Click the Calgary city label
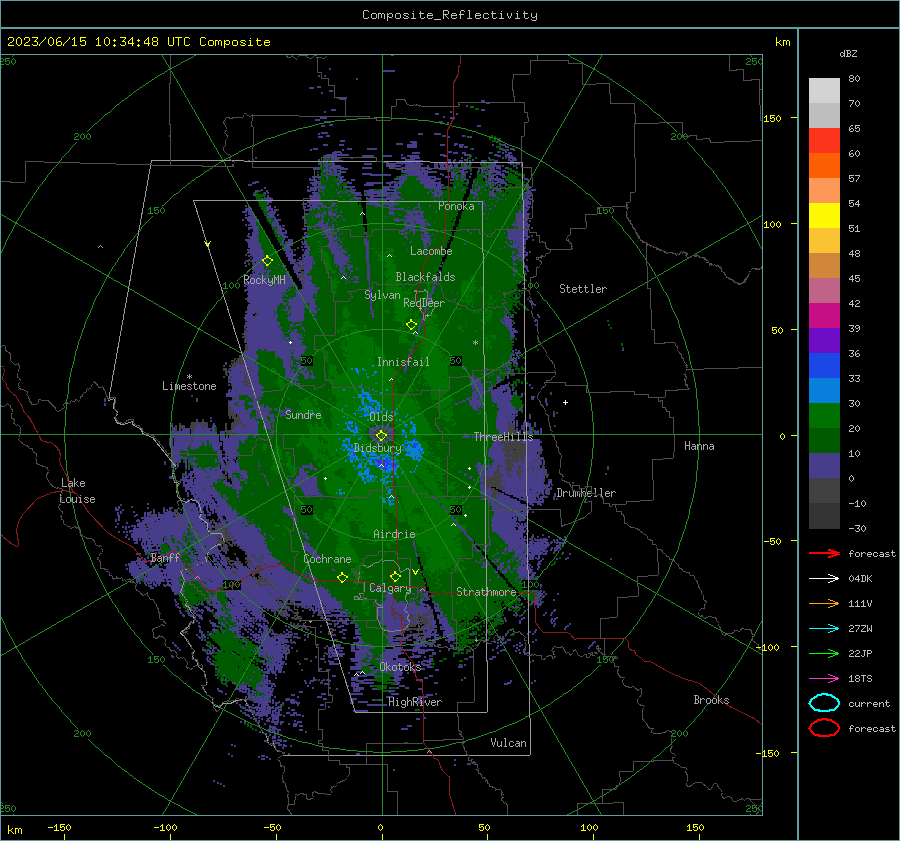 [x=390, y=588]
